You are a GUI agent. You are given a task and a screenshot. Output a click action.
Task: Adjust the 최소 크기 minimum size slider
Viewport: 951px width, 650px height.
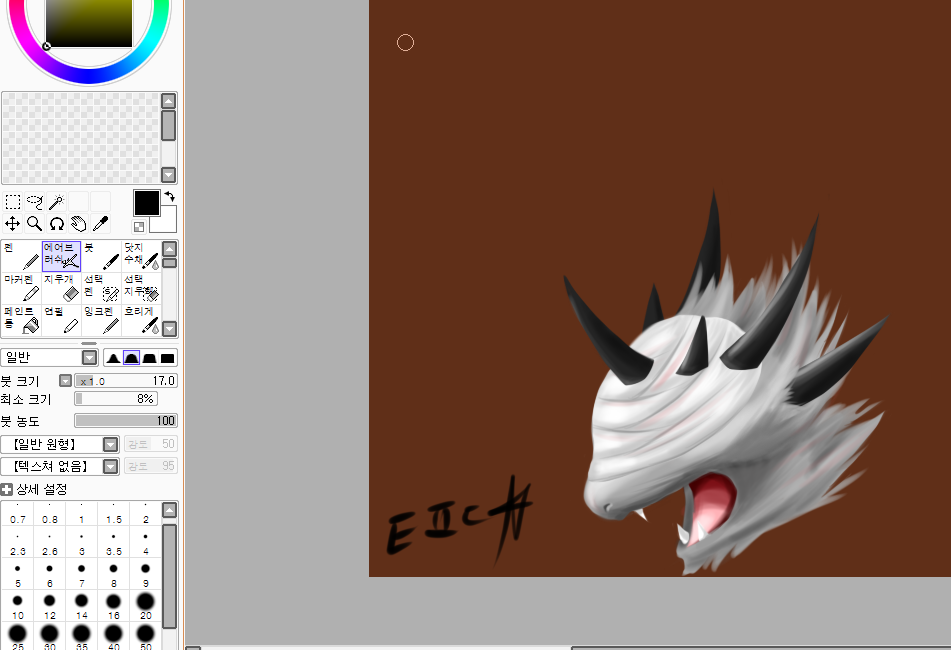tap(116, 398)
